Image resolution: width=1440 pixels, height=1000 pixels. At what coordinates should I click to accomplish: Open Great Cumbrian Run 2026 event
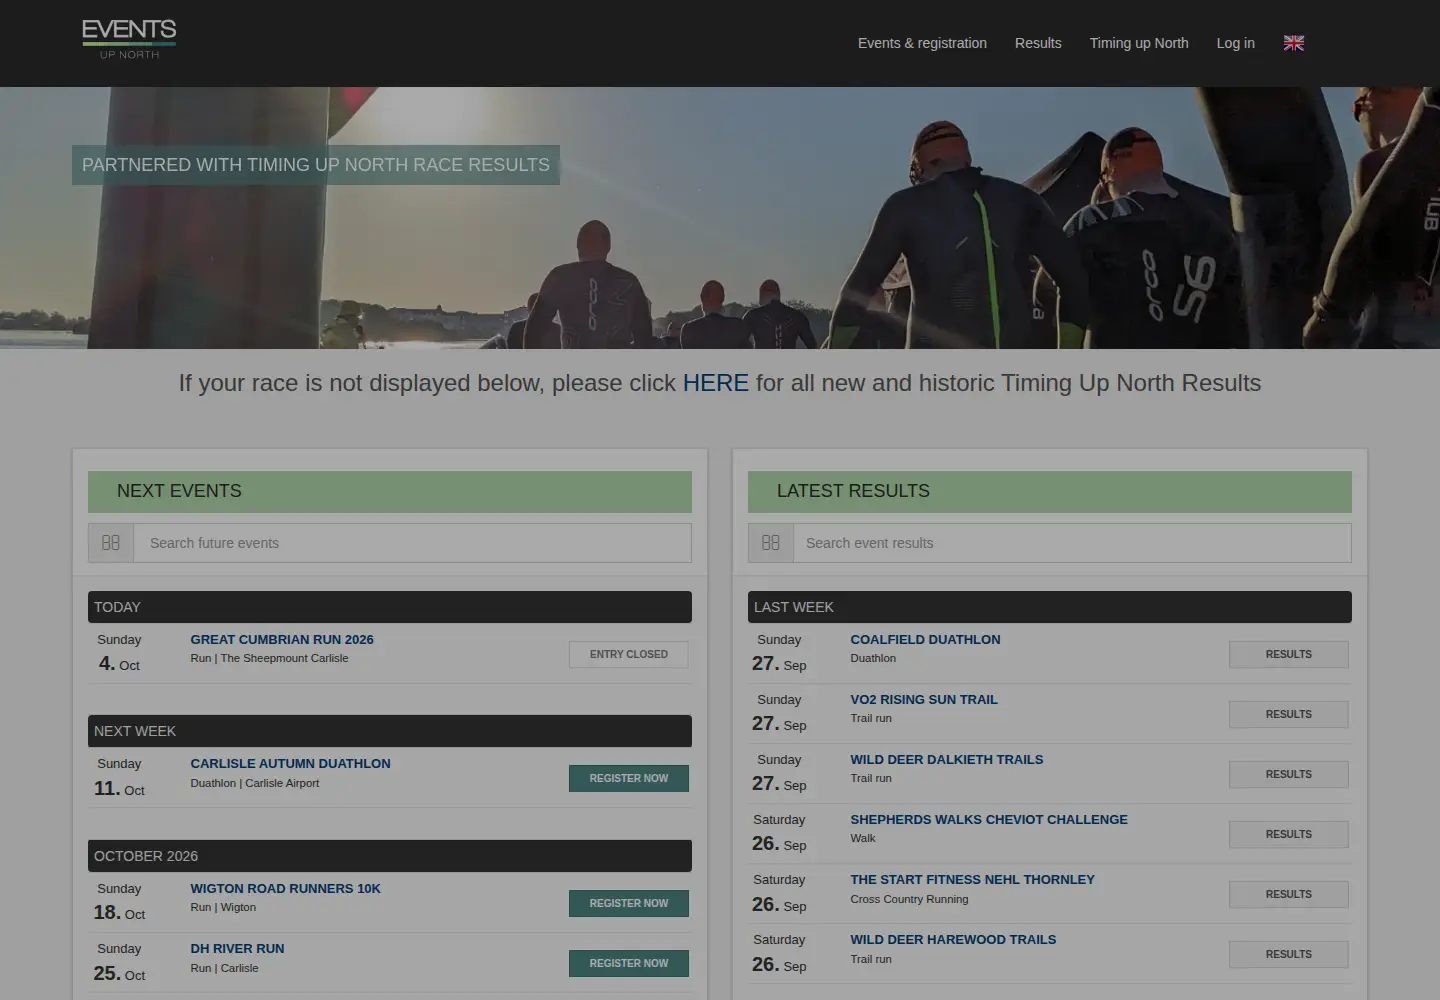point(282,640)
